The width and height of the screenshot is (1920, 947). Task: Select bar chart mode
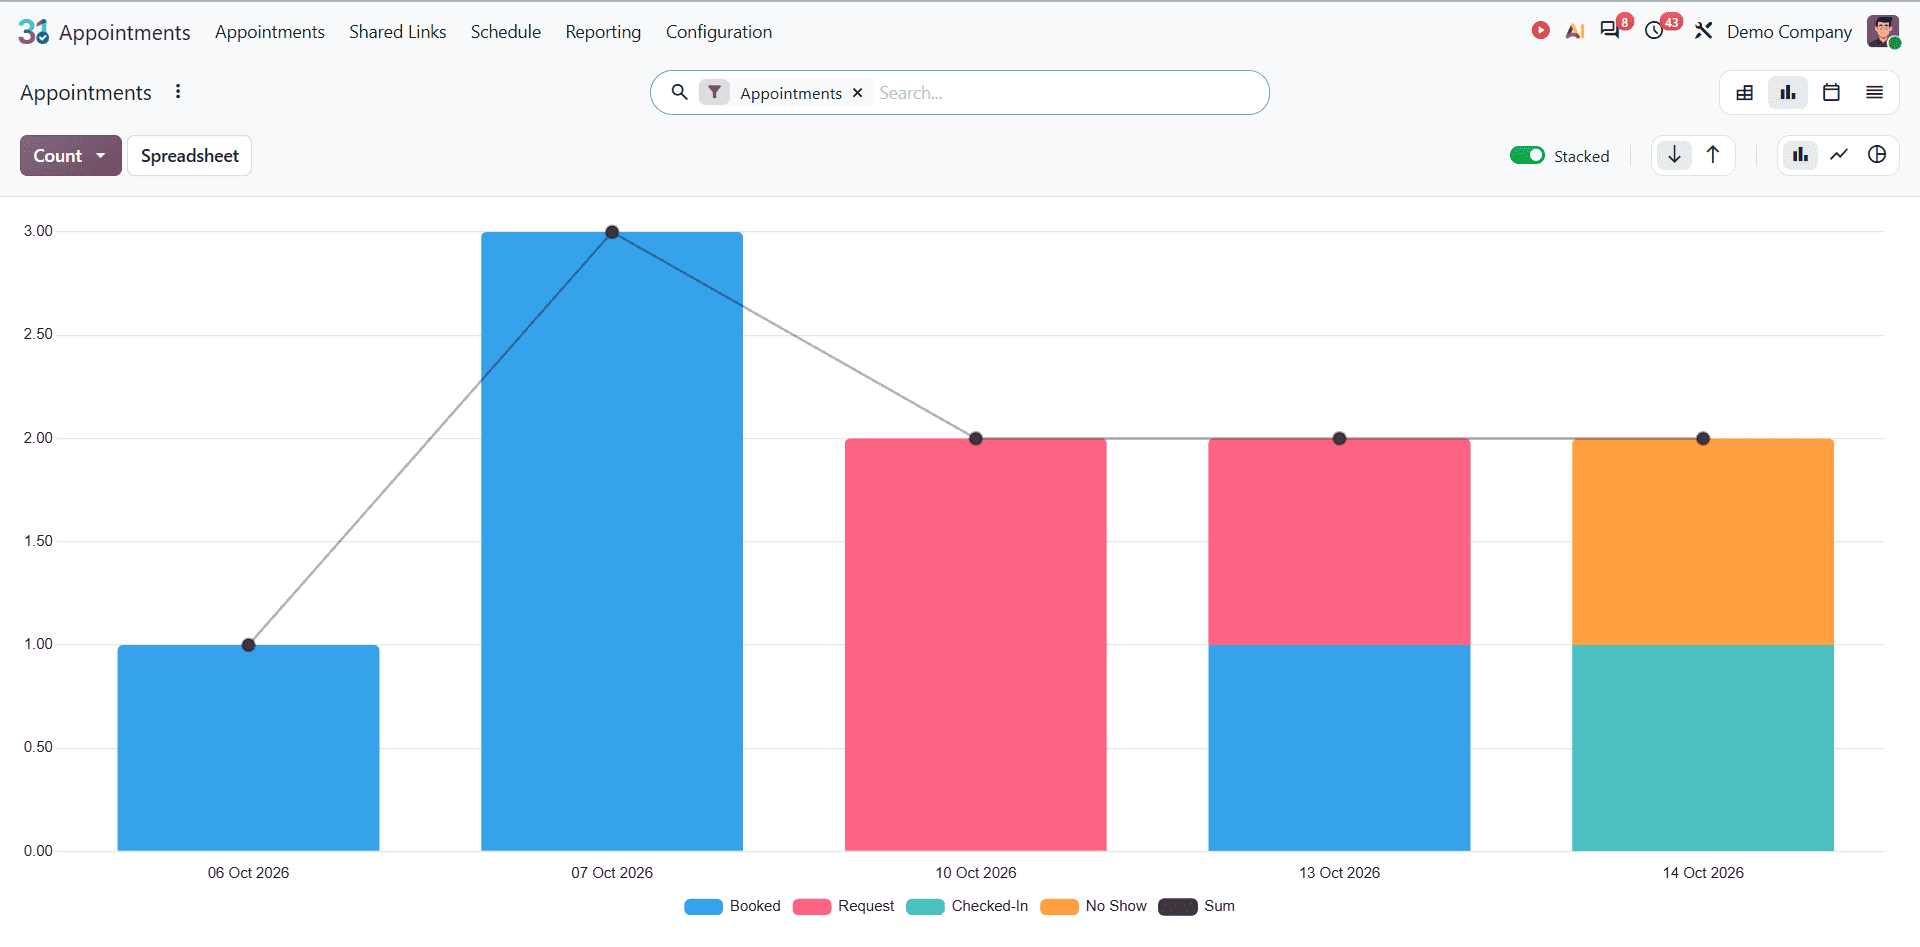click(x=1800, y=155)
